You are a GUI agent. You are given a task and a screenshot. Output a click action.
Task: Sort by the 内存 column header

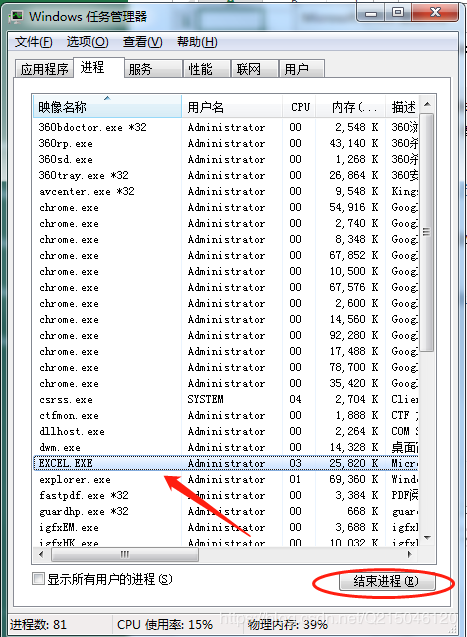pyautogui.click(x=351, y=107)
